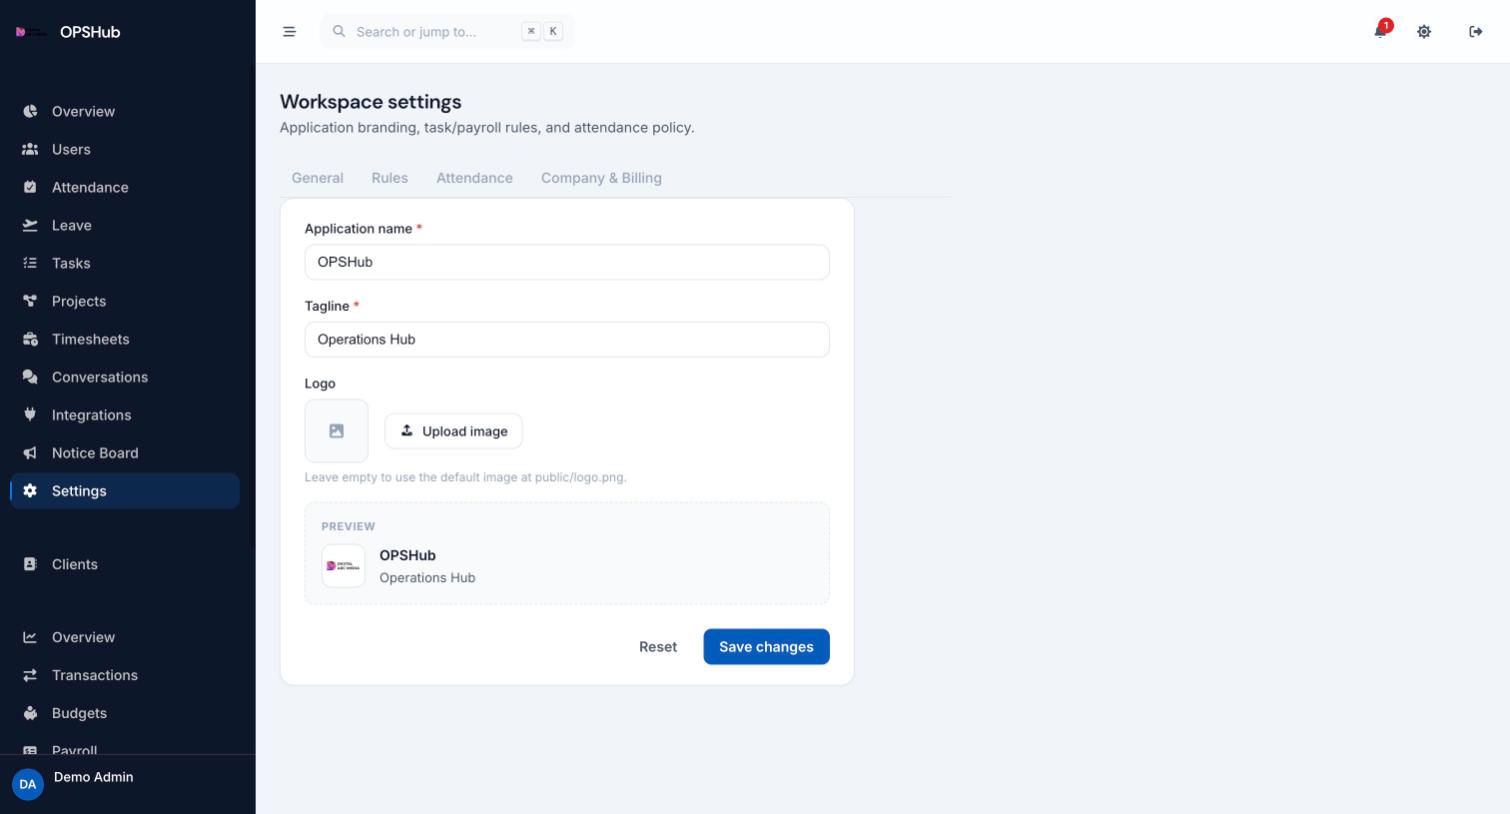The image size is (1510, 814).
Task: Click the Upload image button
Action: (x=453, y=431)
